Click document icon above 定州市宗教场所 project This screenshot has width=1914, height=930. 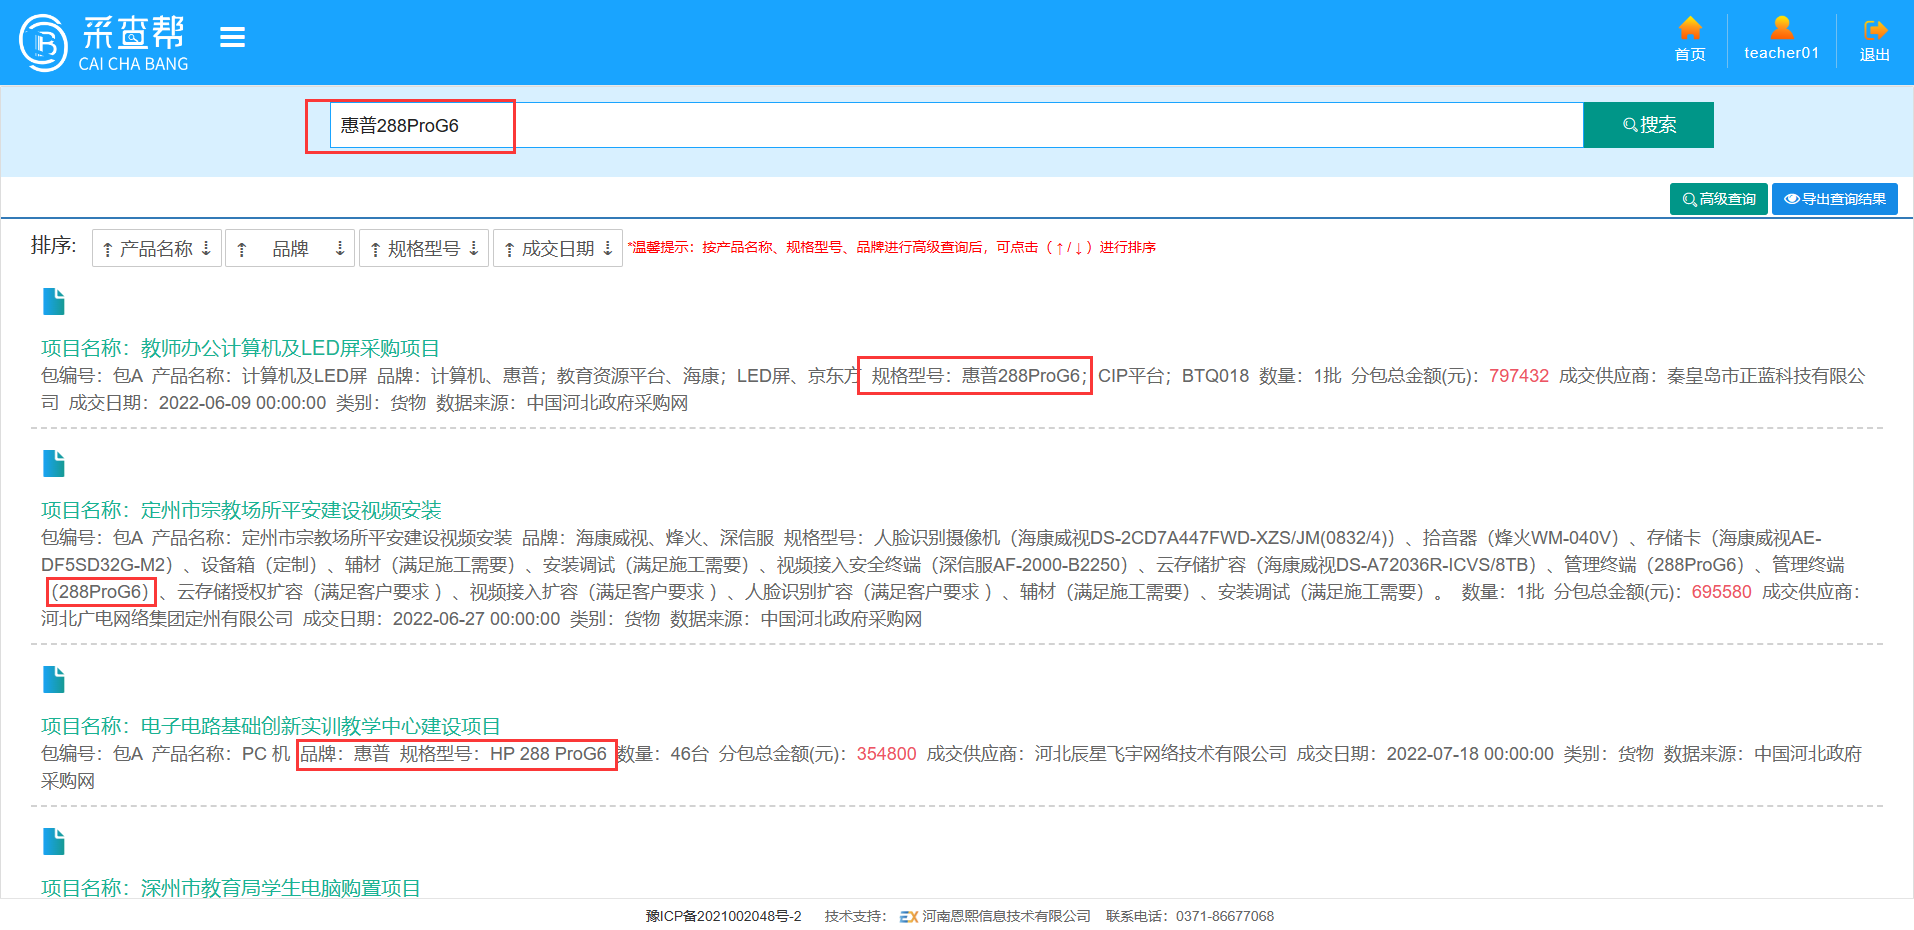click(x=54, y=463)
